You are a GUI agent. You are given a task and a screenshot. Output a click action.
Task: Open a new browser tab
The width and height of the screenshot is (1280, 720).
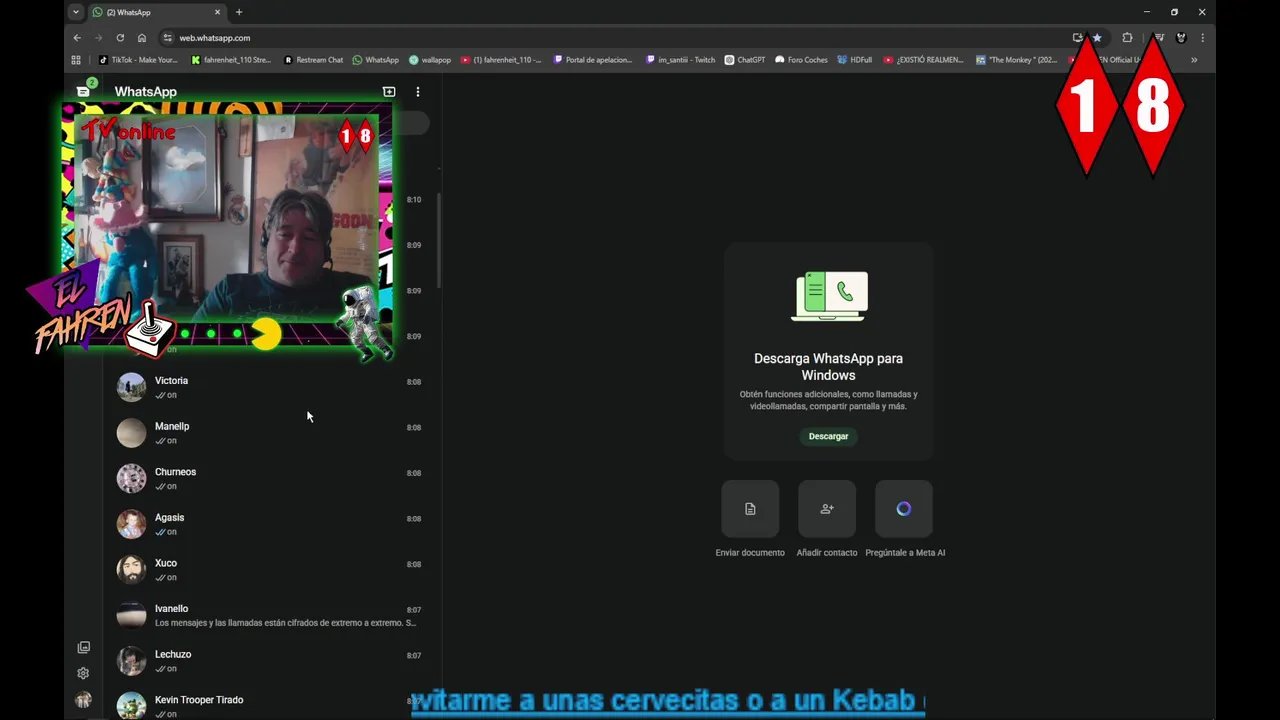coord(239,12)
